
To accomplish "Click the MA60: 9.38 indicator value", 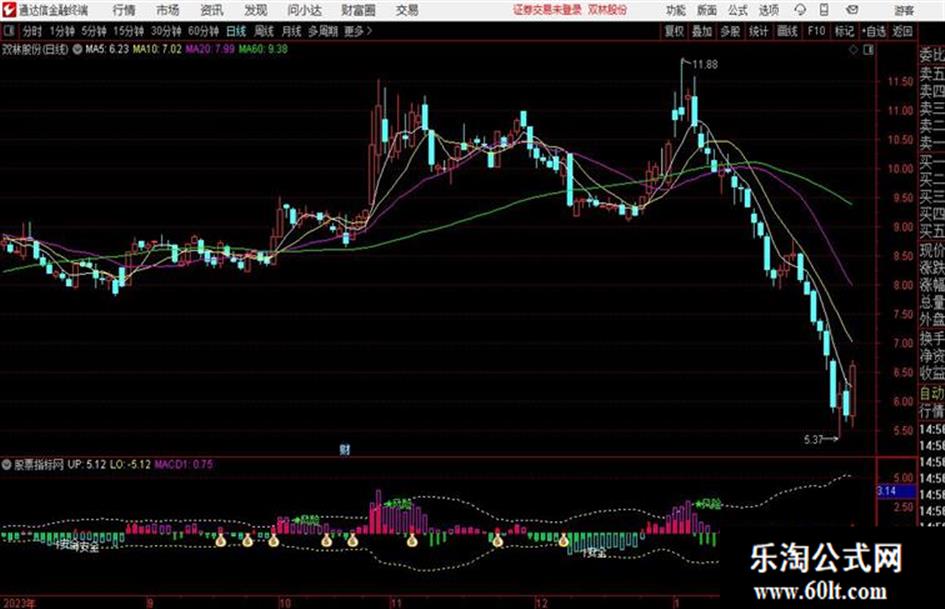I will (263, 49).
